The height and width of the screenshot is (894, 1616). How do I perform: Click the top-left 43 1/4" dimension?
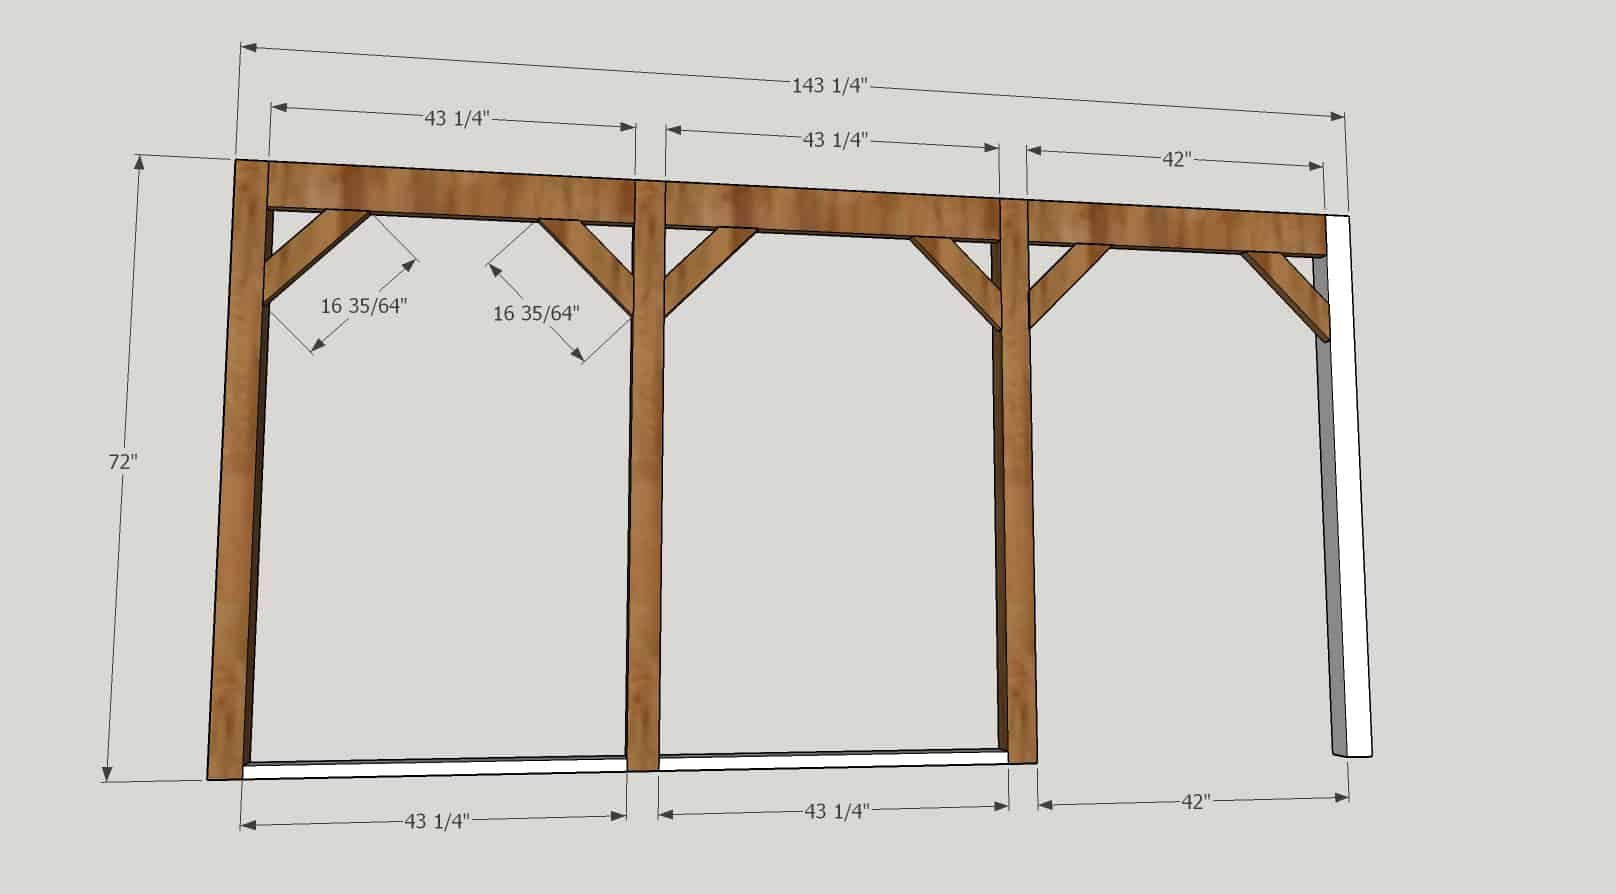(456, 118)
